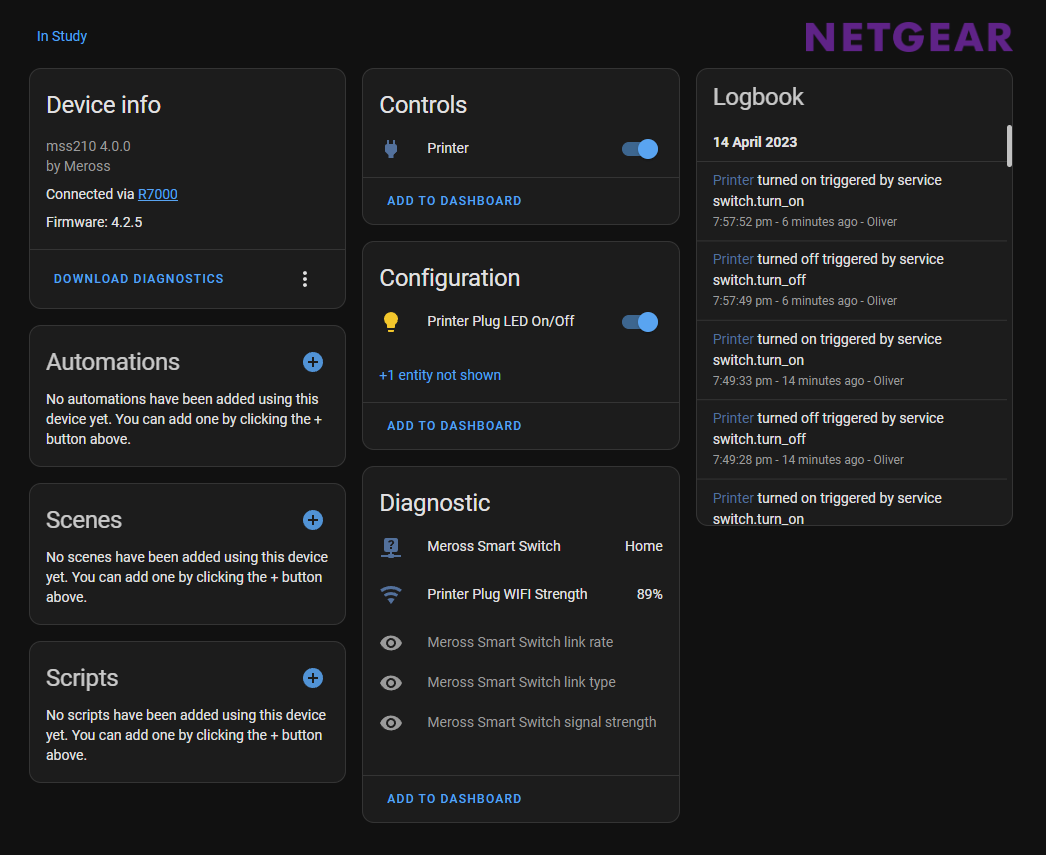Click the Logbook scrollbar thumb
This screenshot has width=1046, height=855.
point(1009,146)
